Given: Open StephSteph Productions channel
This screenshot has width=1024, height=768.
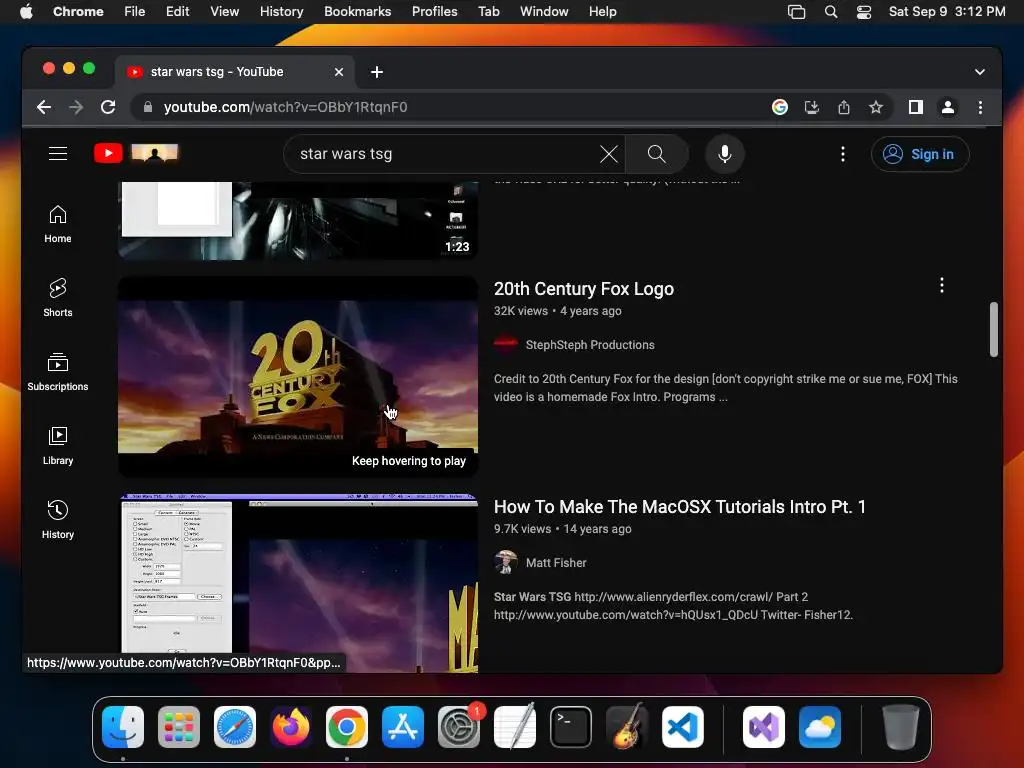Looking at the screenshot, I should tap(590, 345).
